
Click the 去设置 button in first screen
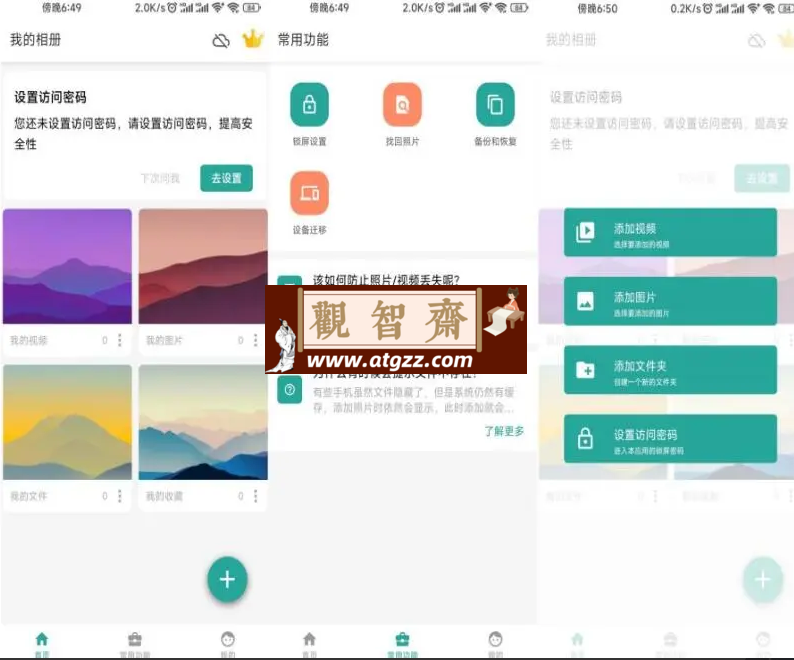coord(226,178)
